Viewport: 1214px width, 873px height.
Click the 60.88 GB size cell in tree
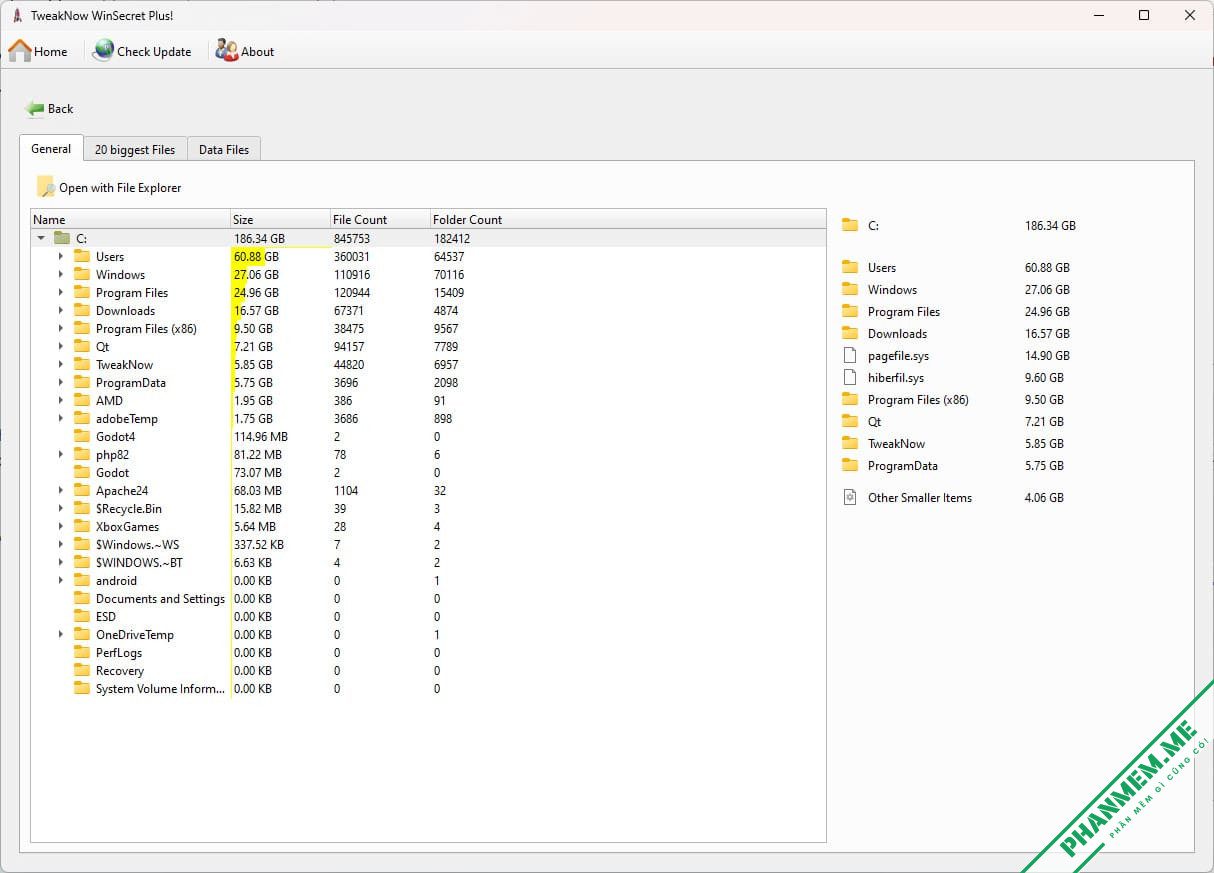[257, 257]
